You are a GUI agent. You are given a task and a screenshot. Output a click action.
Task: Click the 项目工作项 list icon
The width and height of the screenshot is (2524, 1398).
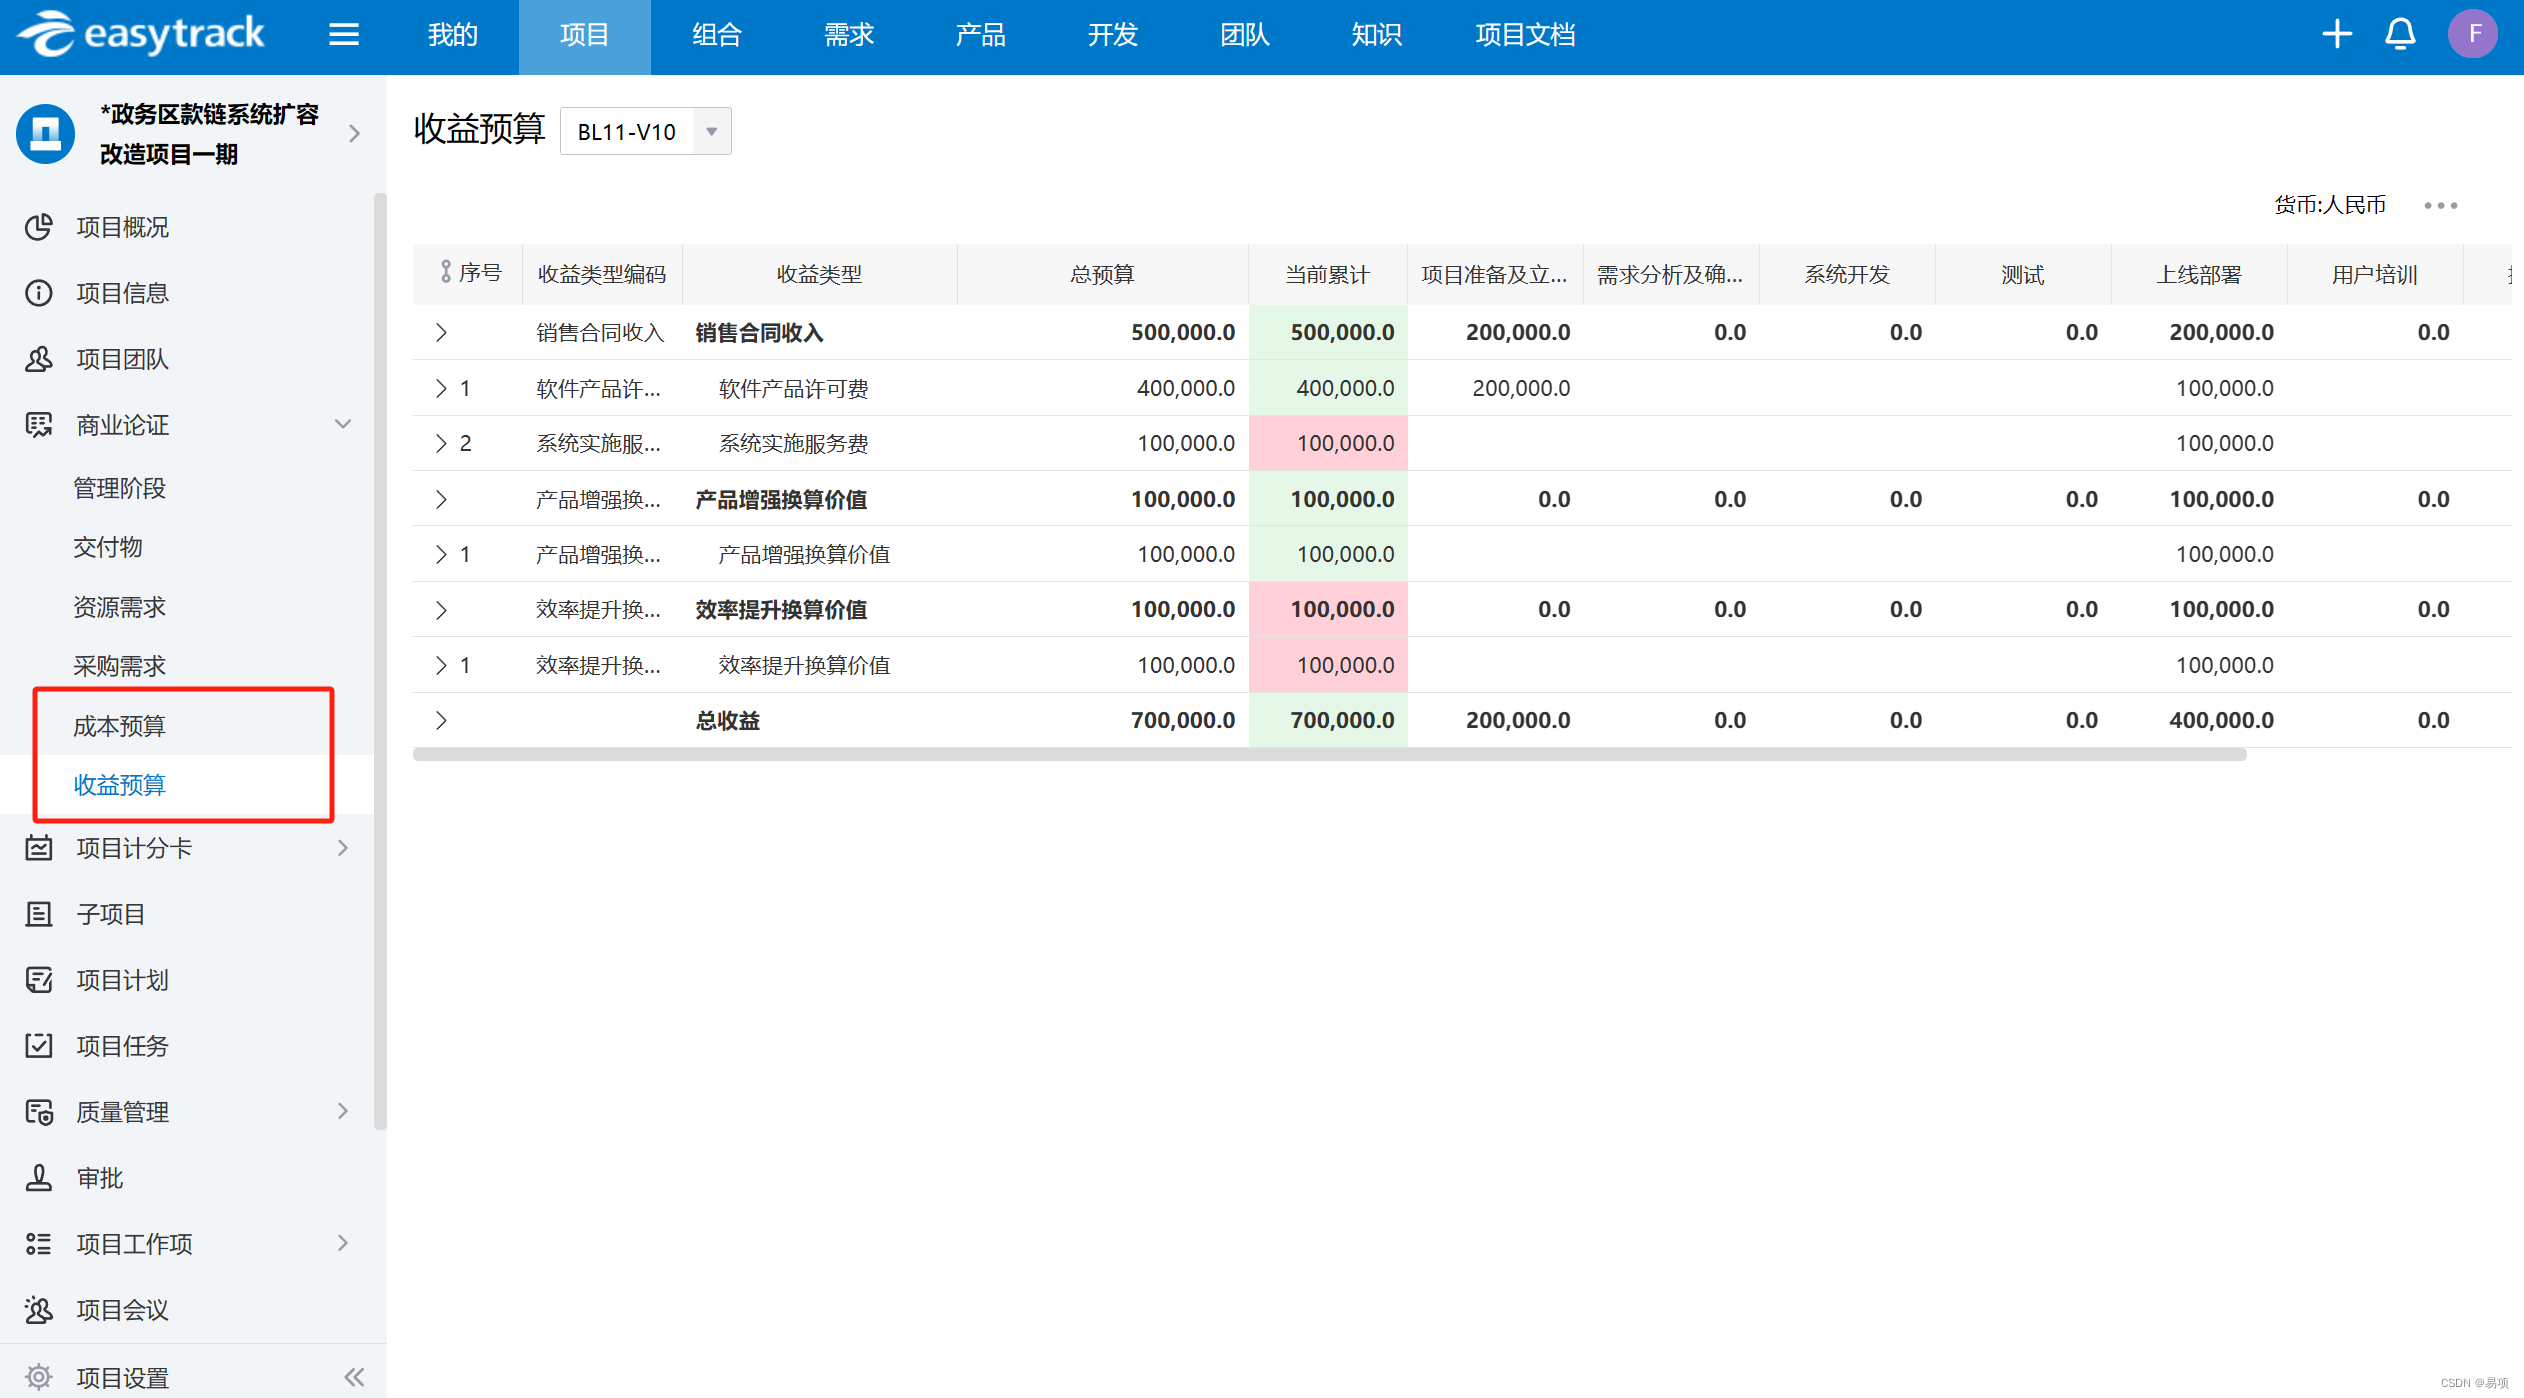(39, 1244)
